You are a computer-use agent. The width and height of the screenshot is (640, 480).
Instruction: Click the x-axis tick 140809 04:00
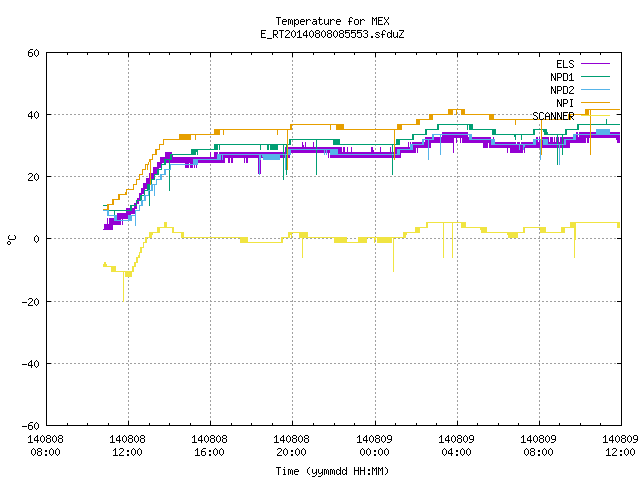pos(456,446)
